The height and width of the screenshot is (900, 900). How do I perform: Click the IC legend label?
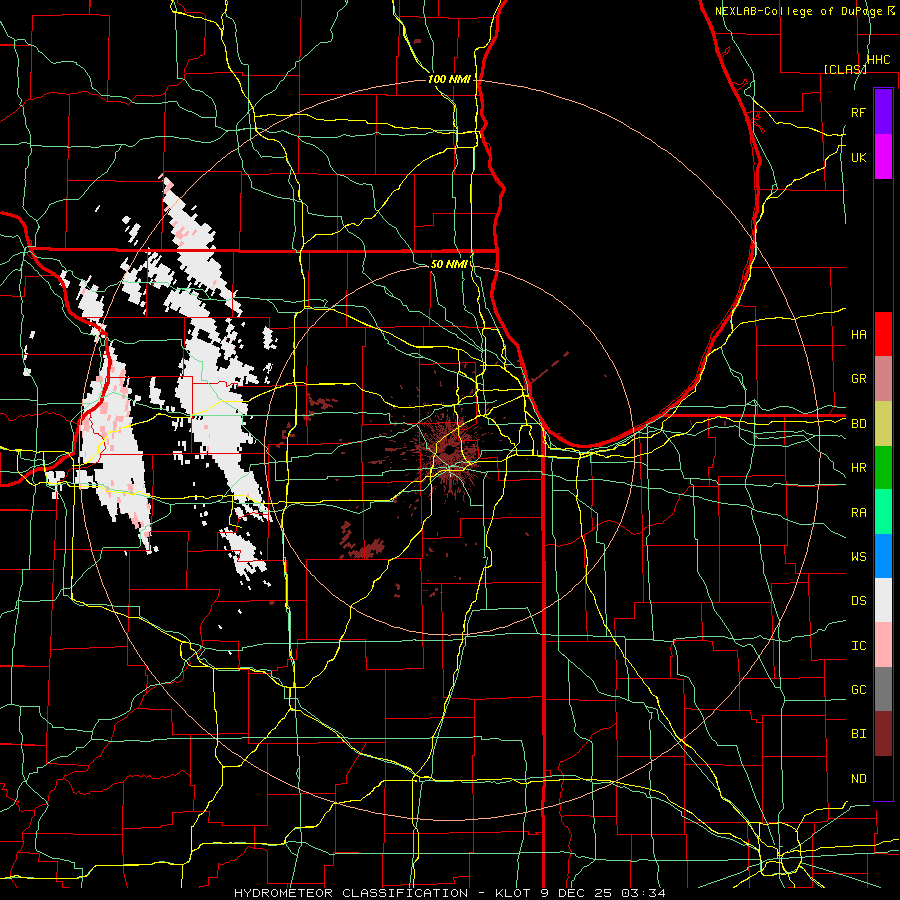point(858,646)
